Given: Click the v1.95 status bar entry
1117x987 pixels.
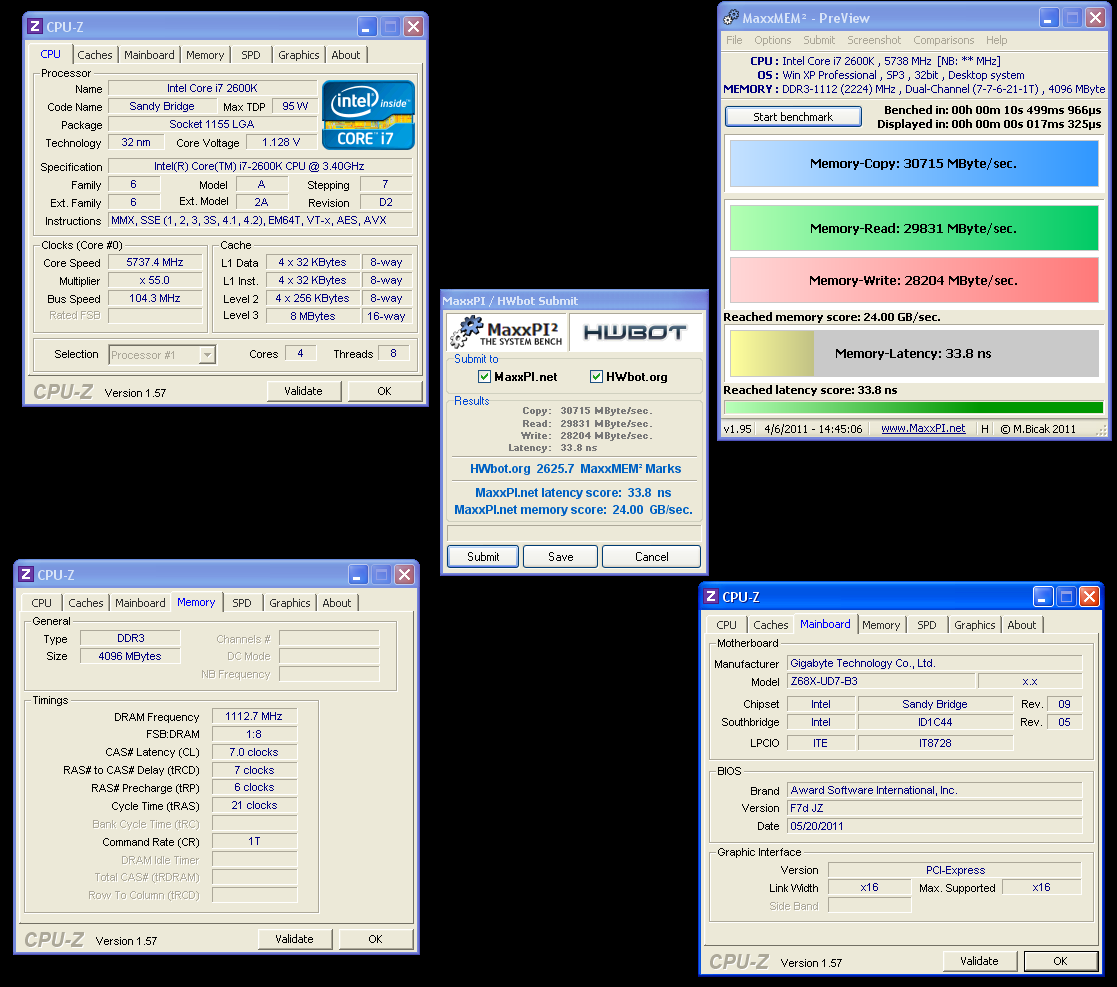Looking at the screenshot, I should point(737,429).
